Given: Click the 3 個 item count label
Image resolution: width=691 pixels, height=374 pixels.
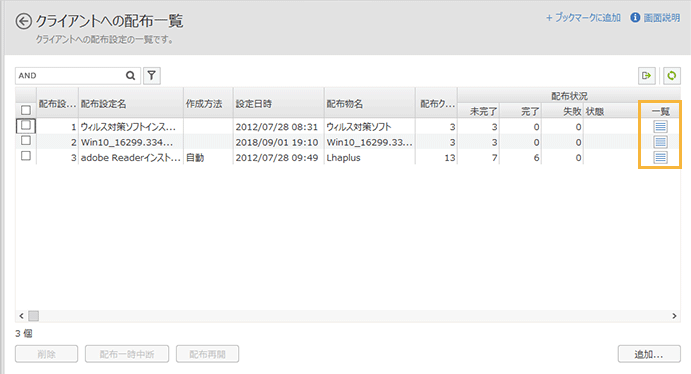Looking at the screenshot, I should [x=24, y=333].
